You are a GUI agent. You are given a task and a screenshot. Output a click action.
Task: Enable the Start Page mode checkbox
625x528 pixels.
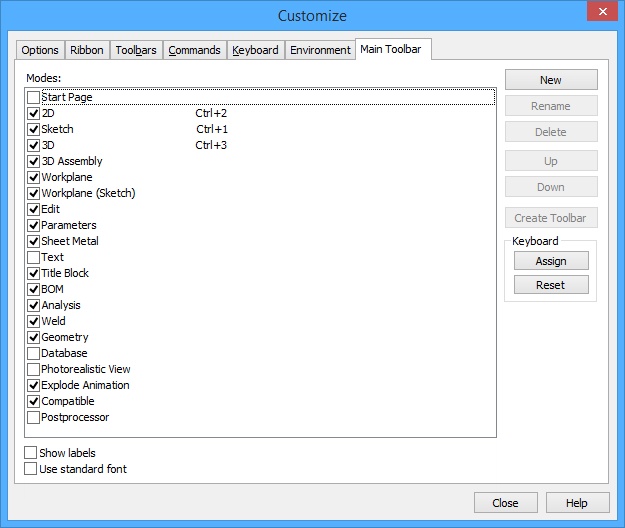tap(34, 97)
